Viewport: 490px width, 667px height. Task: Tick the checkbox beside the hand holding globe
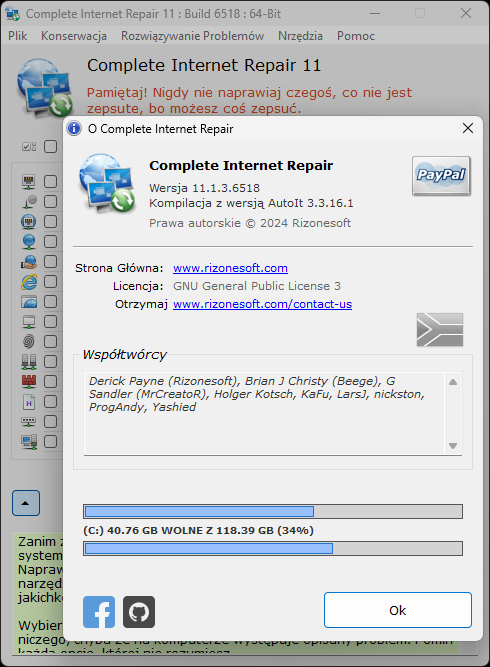point(50,262)
